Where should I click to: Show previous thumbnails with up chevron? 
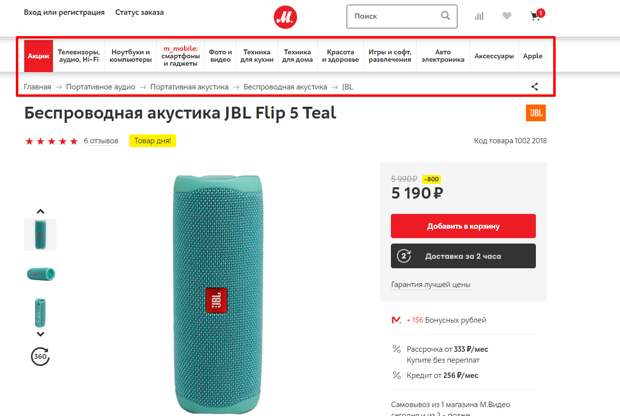pyautogui.click(x=40, y=212)
